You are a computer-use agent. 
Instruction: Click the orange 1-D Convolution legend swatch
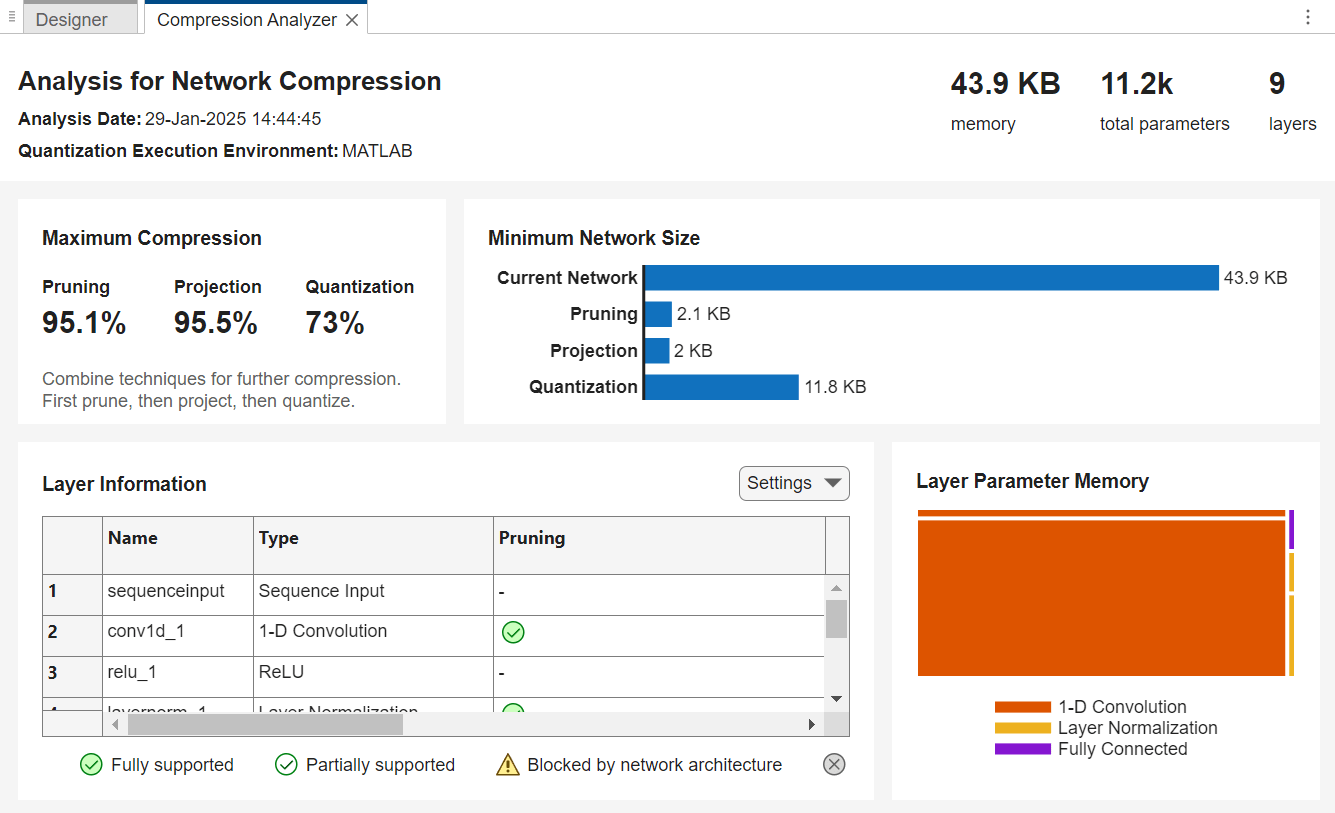pyautogui.click(x=1022, y=707)
